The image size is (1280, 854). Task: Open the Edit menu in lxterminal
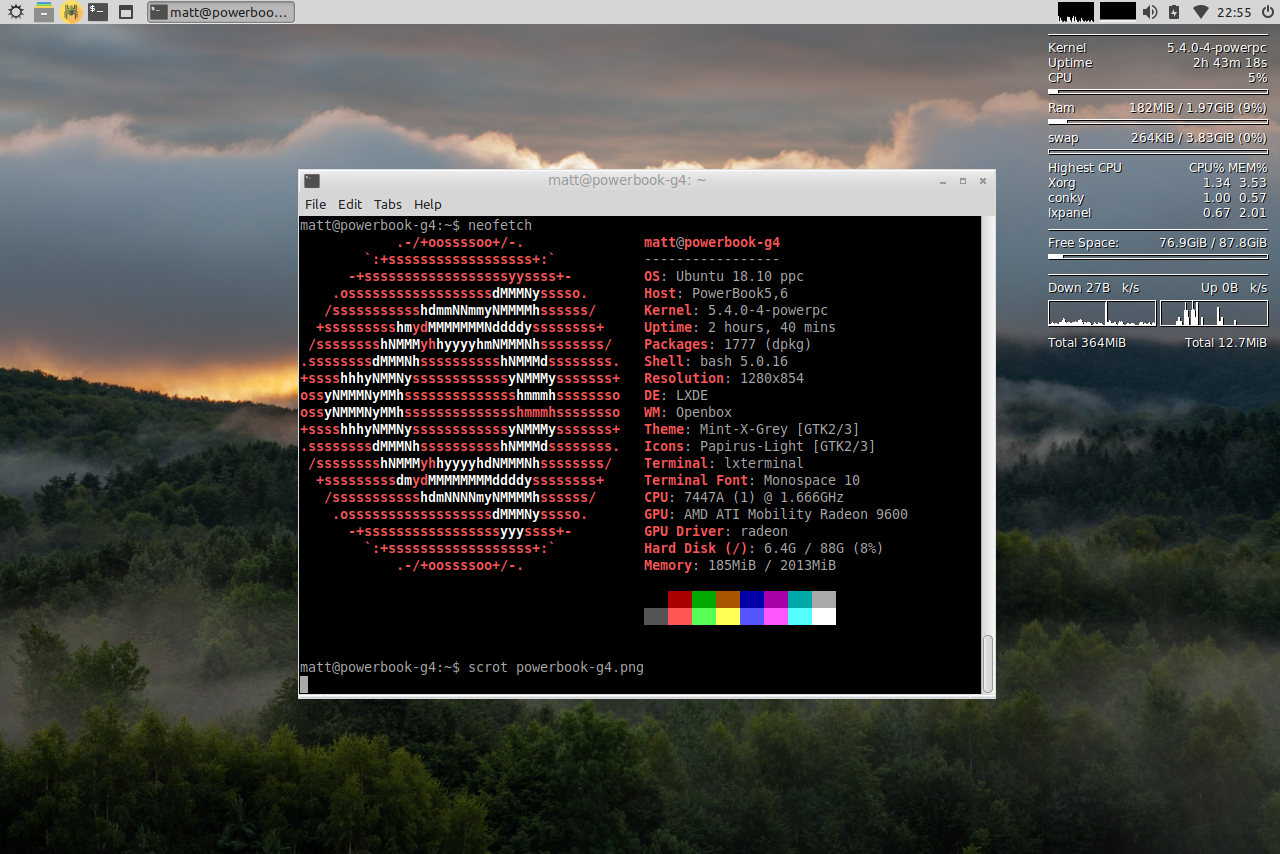[x=350, y=204]
